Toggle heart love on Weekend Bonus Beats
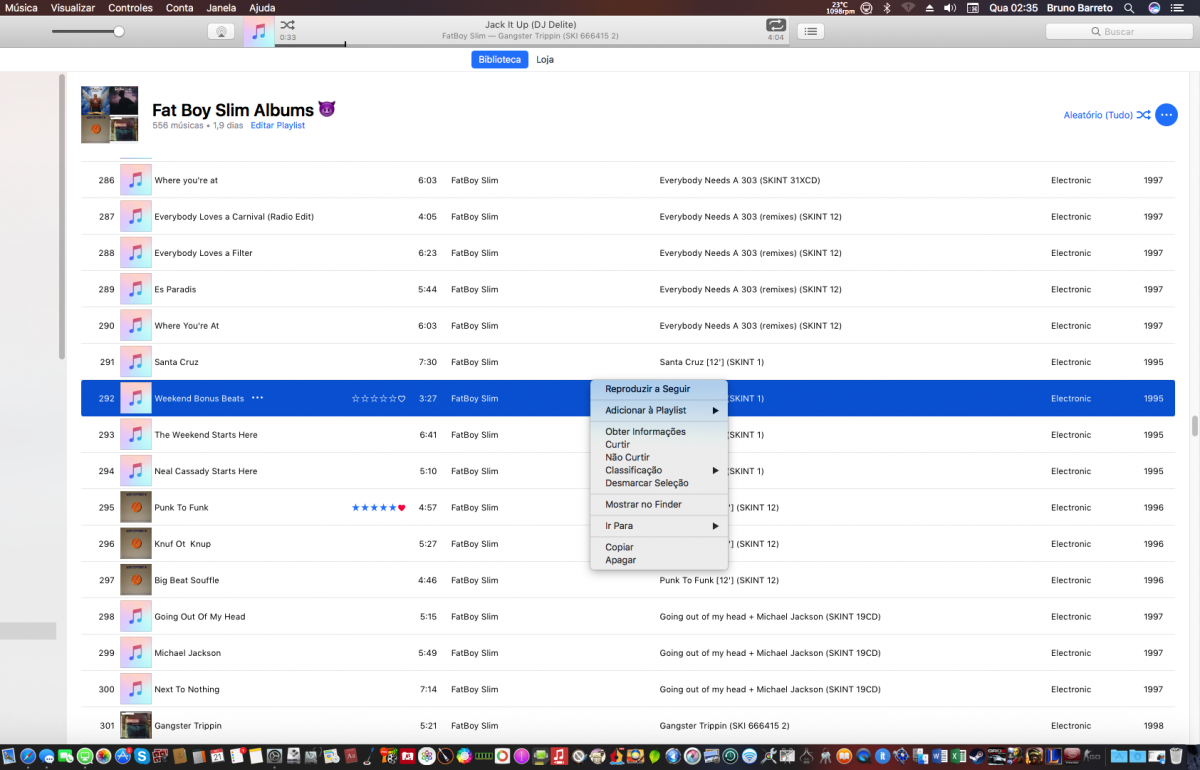Image resolution: width=1200 pixels, height=770 pixels. tap(401, 399)
